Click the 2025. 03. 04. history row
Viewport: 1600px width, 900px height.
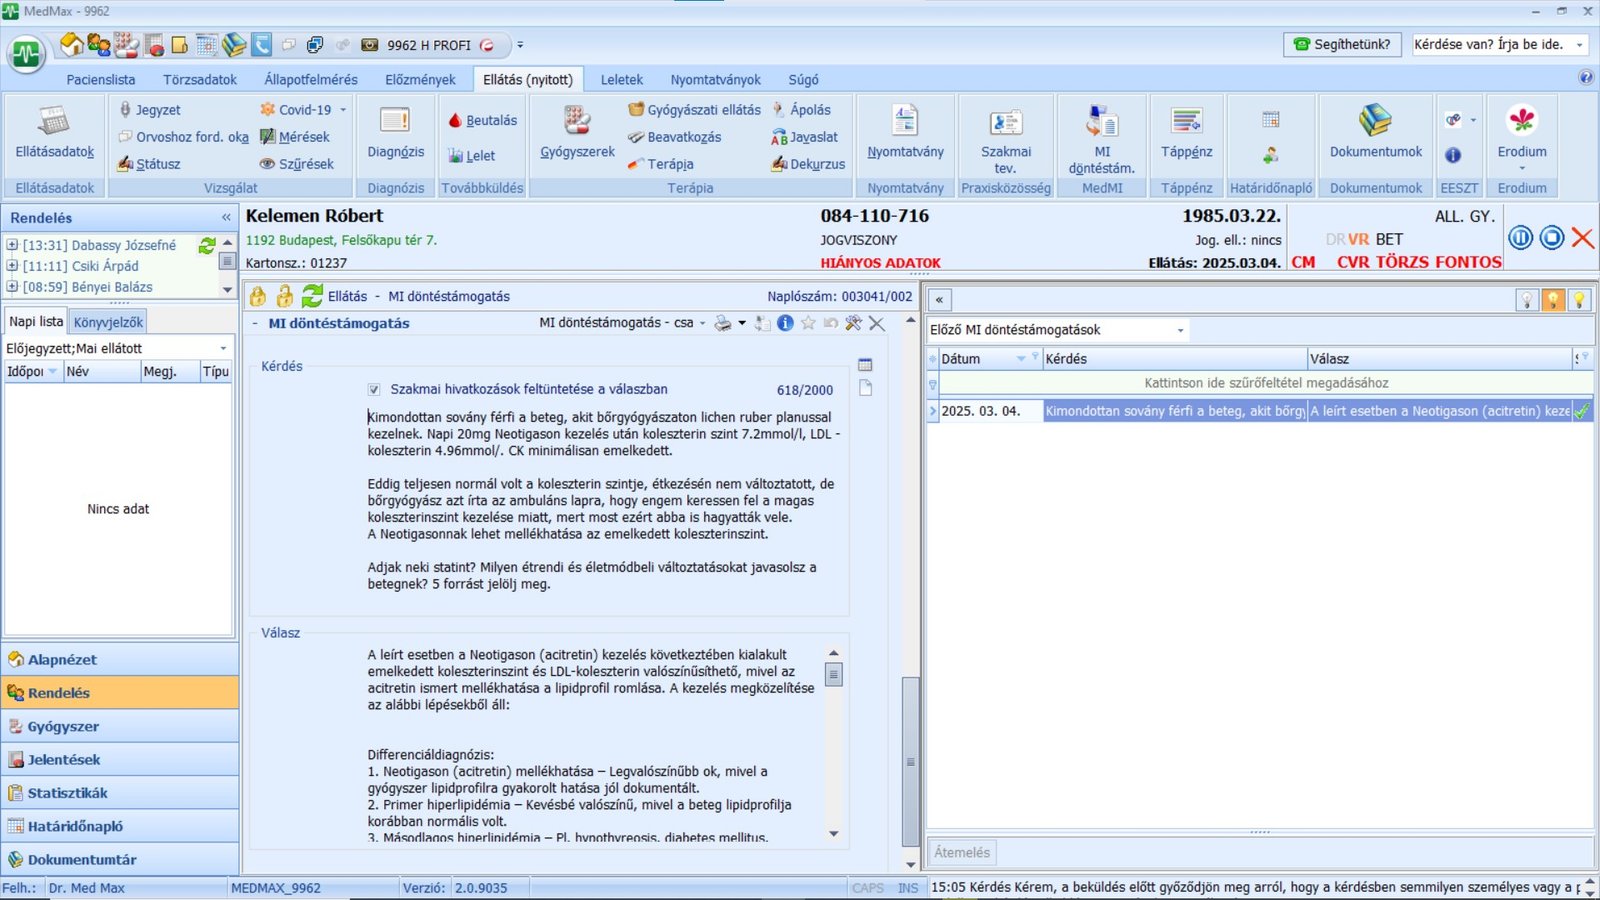tap(980, 411)
